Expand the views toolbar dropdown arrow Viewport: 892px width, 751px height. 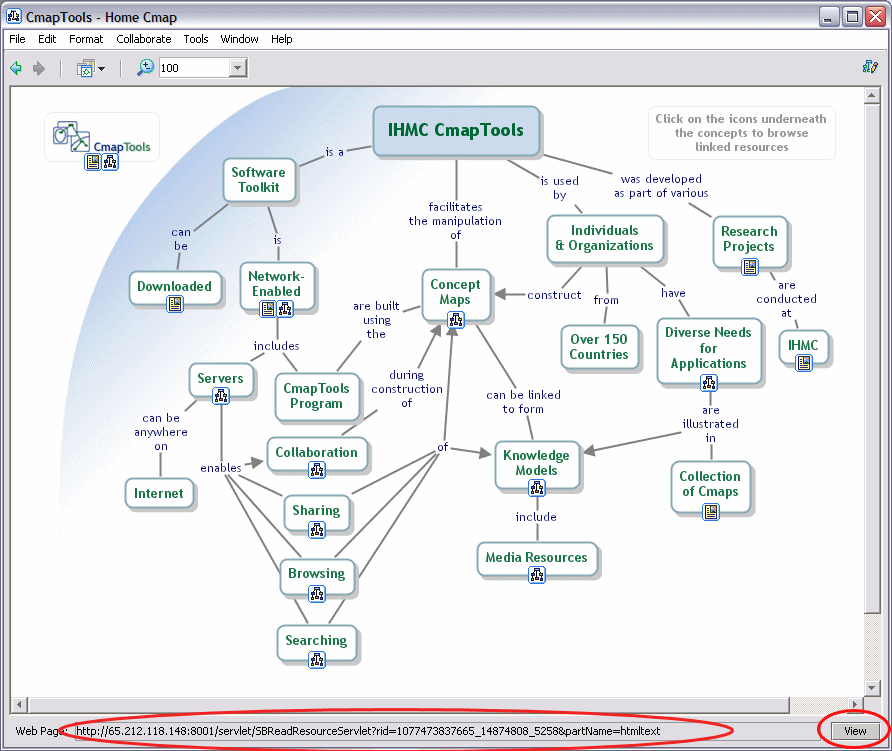(101, 69)
